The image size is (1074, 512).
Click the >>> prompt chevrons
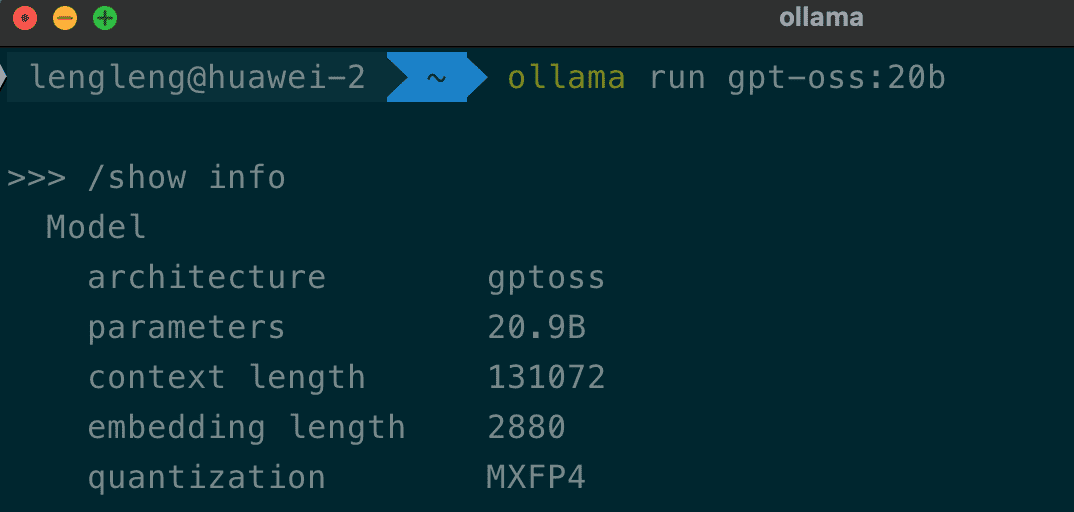tap(36, 178)
